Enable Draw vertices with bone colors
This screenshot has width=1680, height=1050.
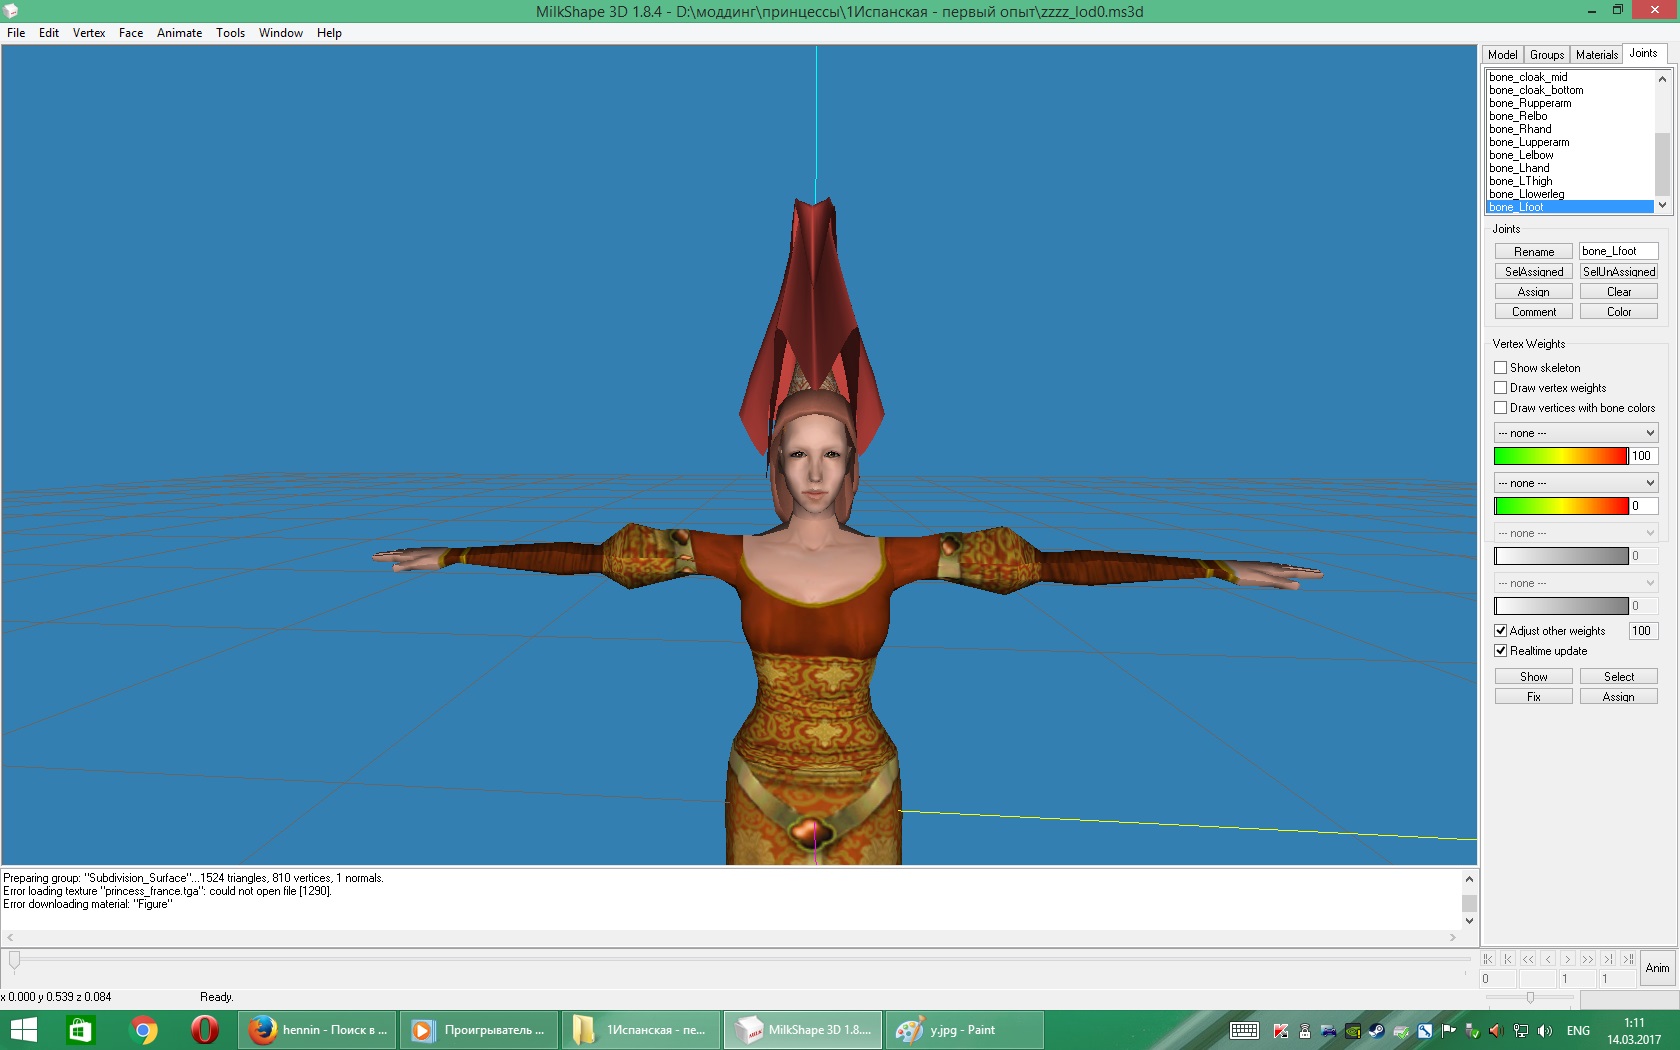coord(1500,408)
